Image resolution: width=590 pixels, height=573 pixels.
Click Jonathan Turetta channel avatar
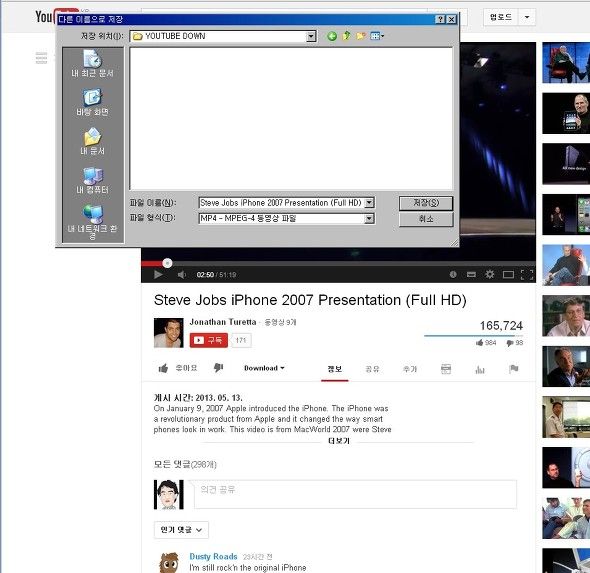(x=169, y=333)
